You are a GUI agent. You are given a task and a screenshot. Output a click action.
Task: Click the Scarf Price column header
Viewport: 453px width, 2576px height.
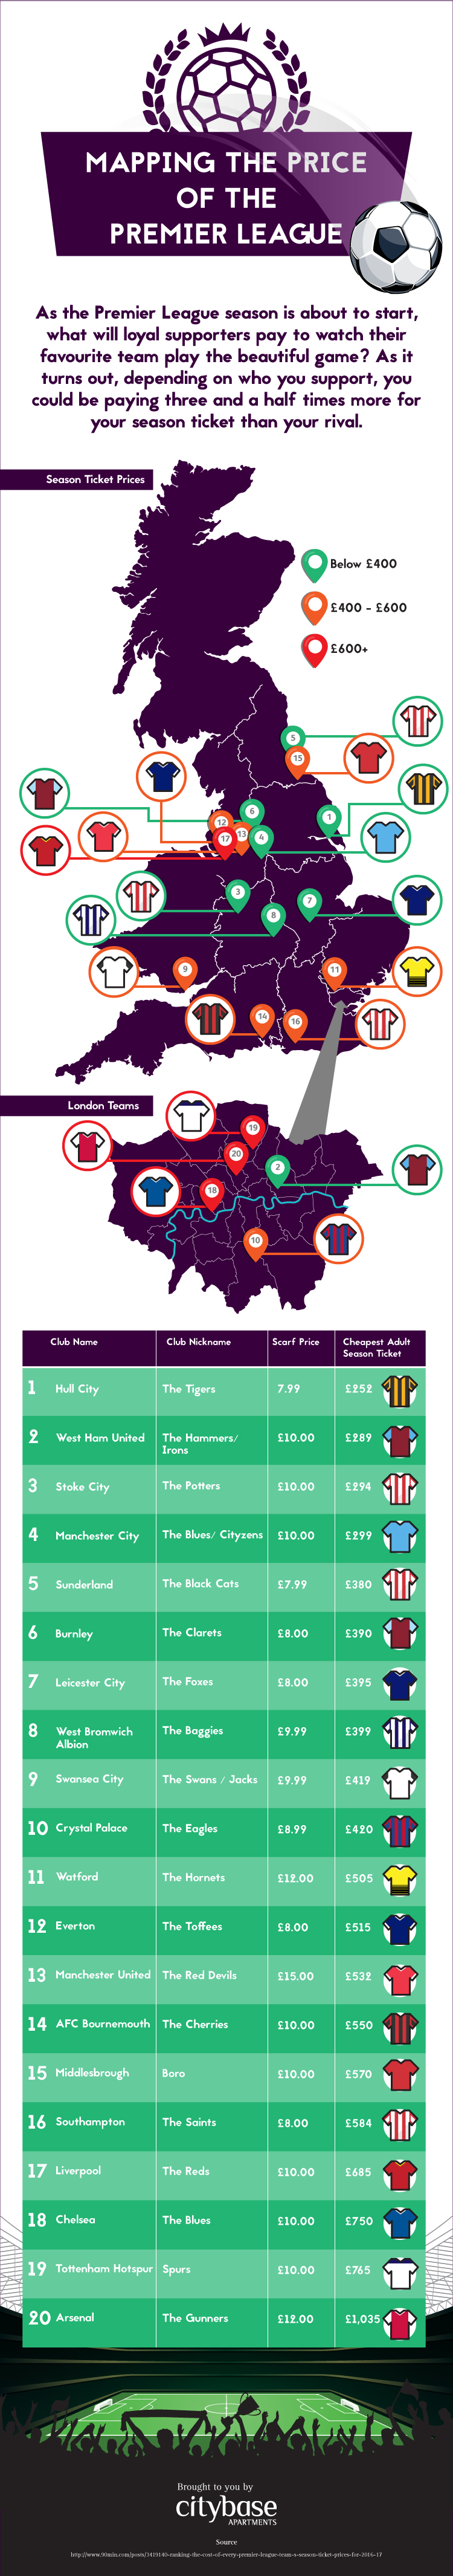pyautogui.click(x=295, y=1342)
